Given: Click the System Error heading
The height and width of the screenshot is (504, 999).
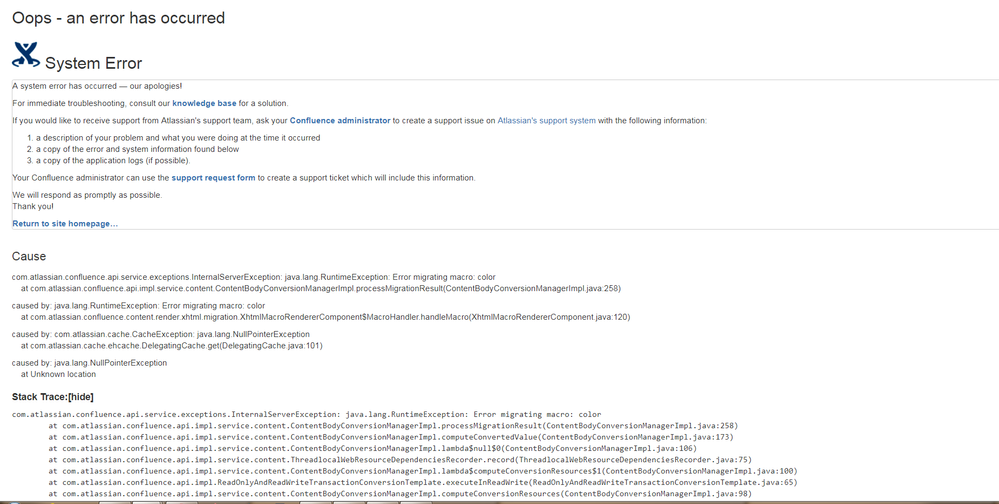Looking at the screenshot, I should point(94,63).
